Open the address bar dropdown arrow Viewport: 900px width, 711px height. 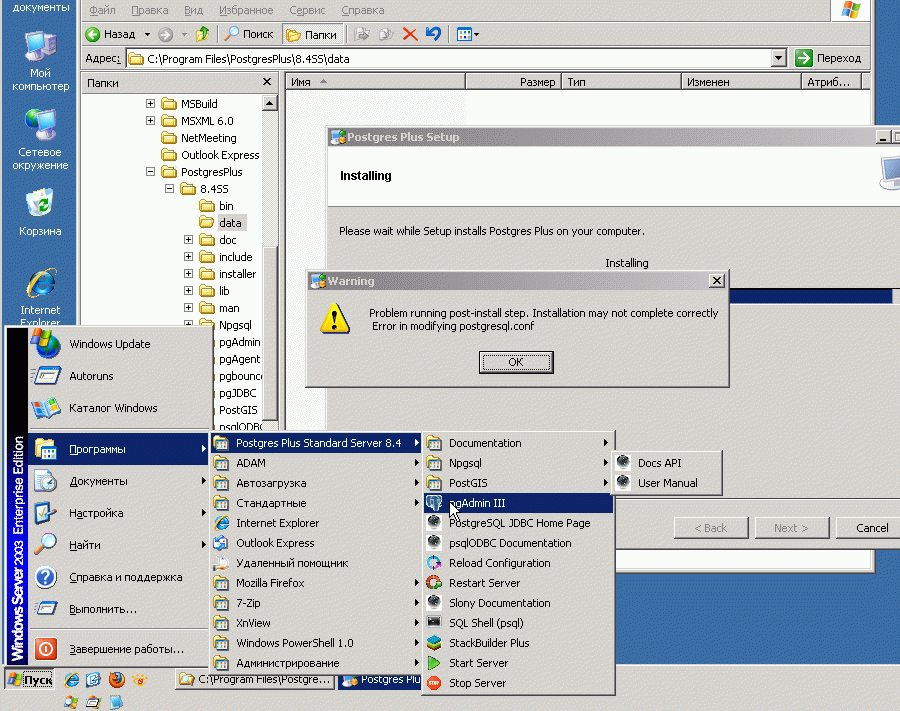pyautogui.click(x=778, y=58)
